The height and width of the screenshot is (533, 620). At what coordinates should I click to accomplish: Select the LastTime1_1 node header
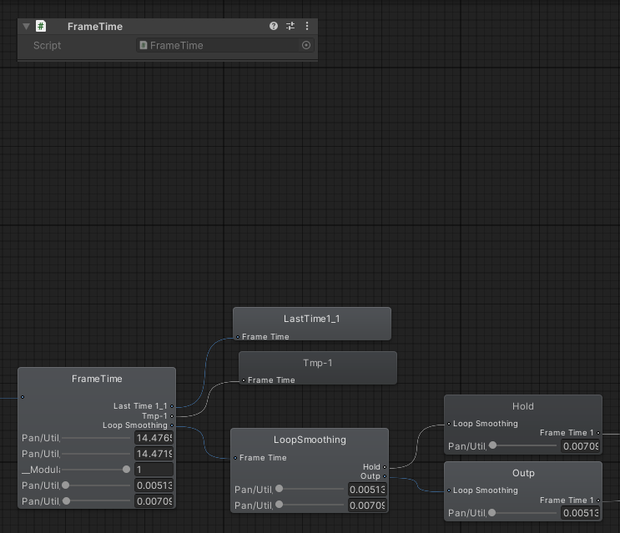[x=312, y=319]
